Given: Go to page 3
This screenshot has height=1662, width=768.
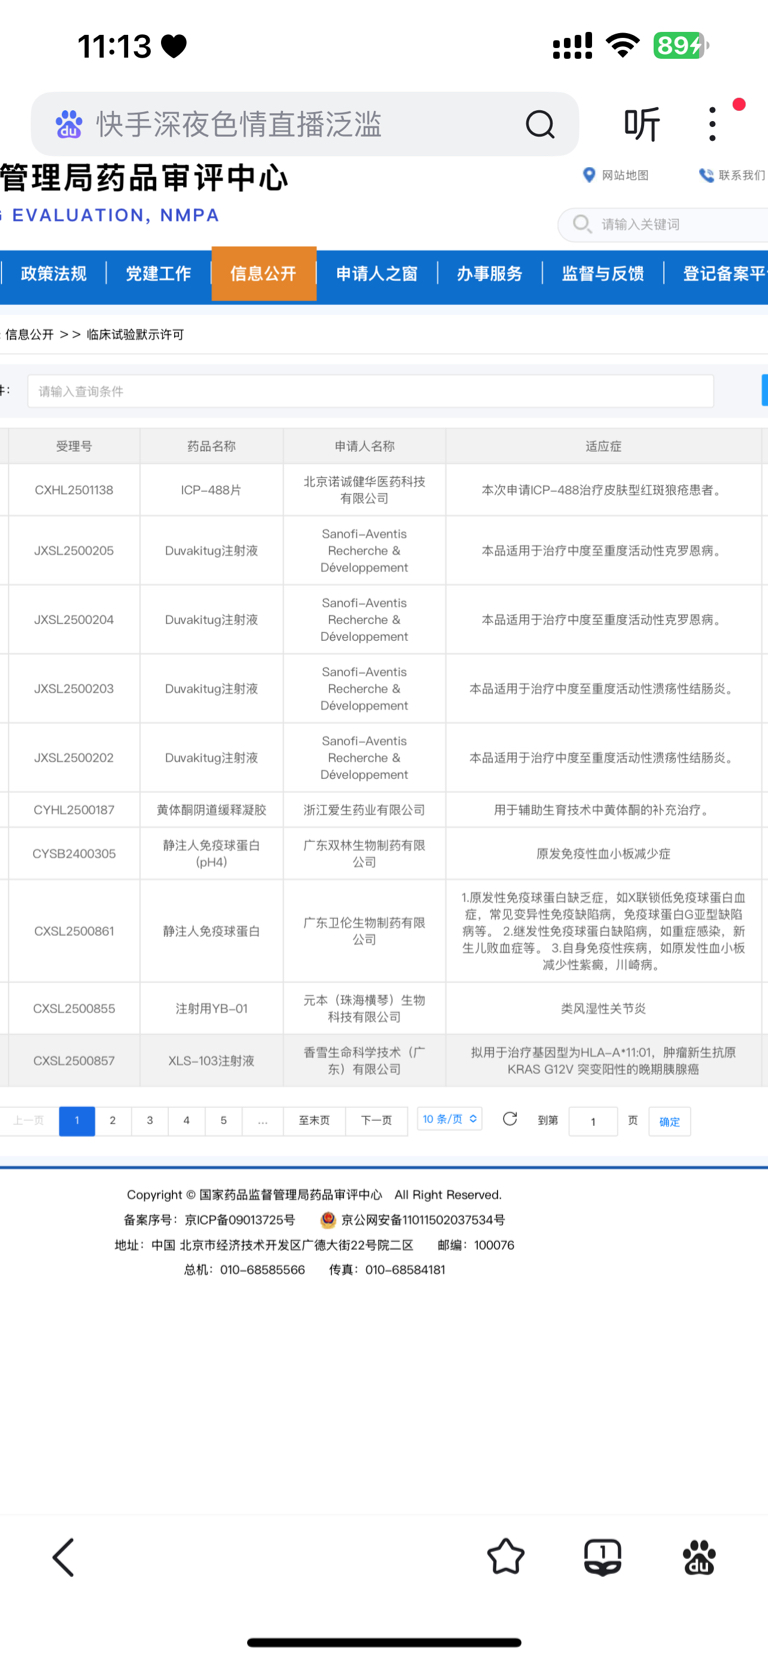Looking at the screenshot, I should 150,1121.
